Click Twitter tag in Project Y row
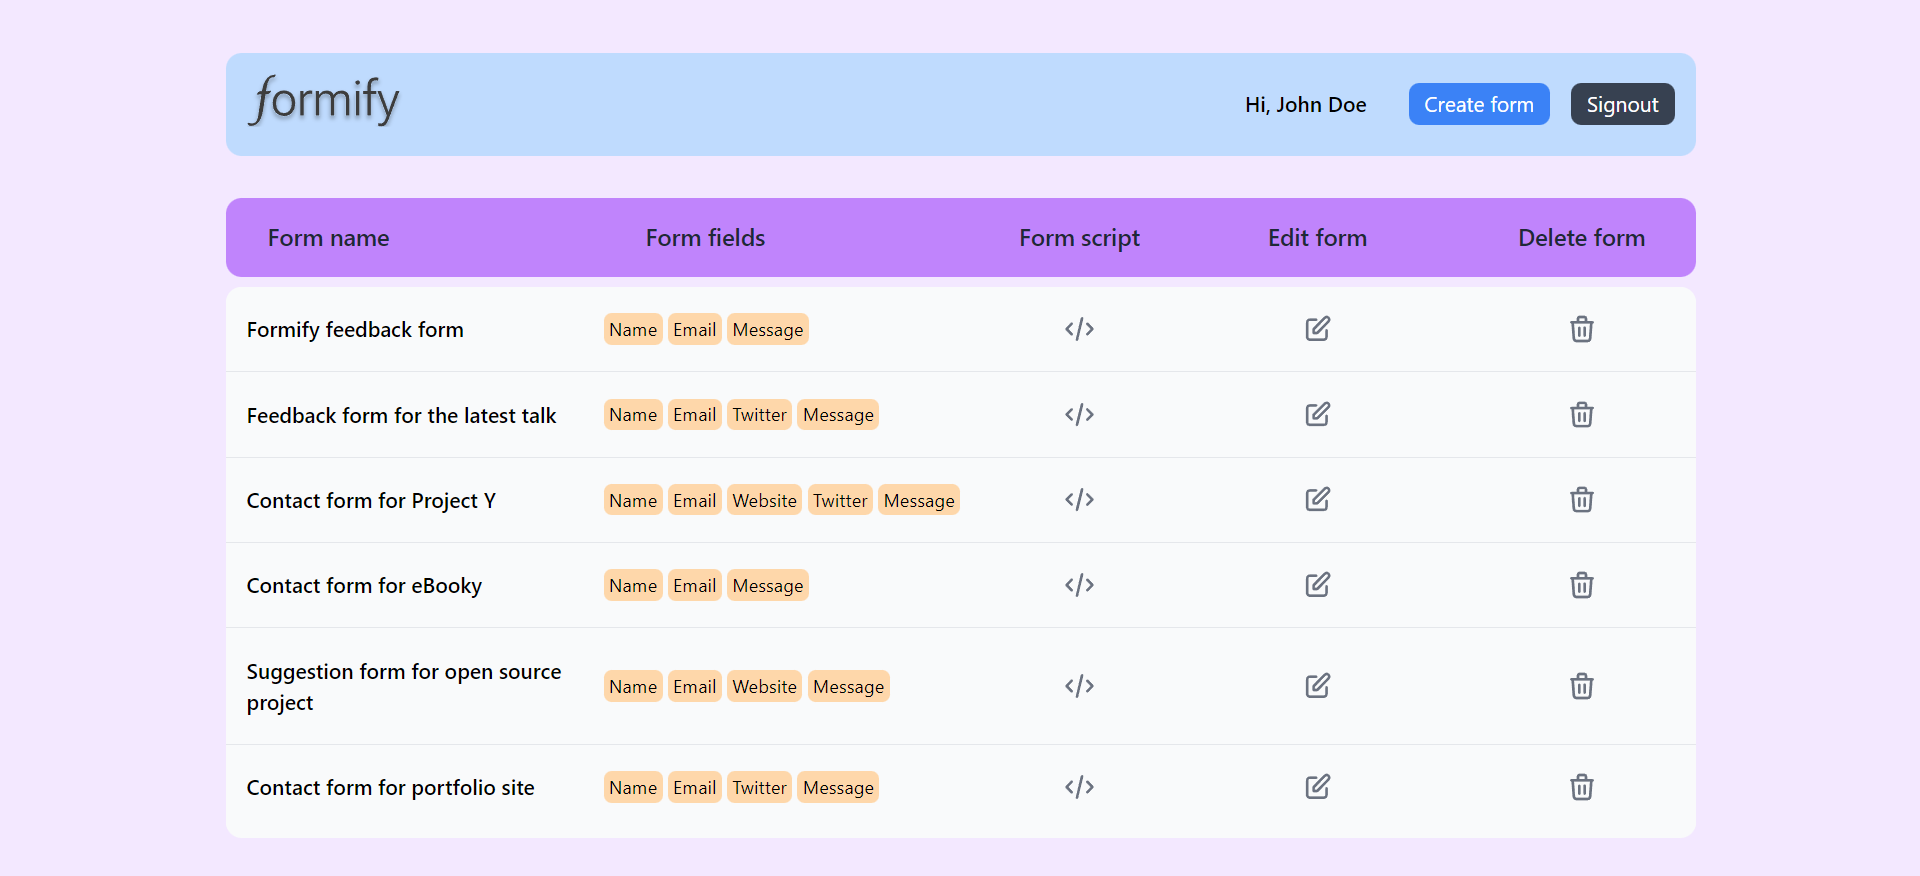Viewport: 1920px width, 876px height. (840, 500)
